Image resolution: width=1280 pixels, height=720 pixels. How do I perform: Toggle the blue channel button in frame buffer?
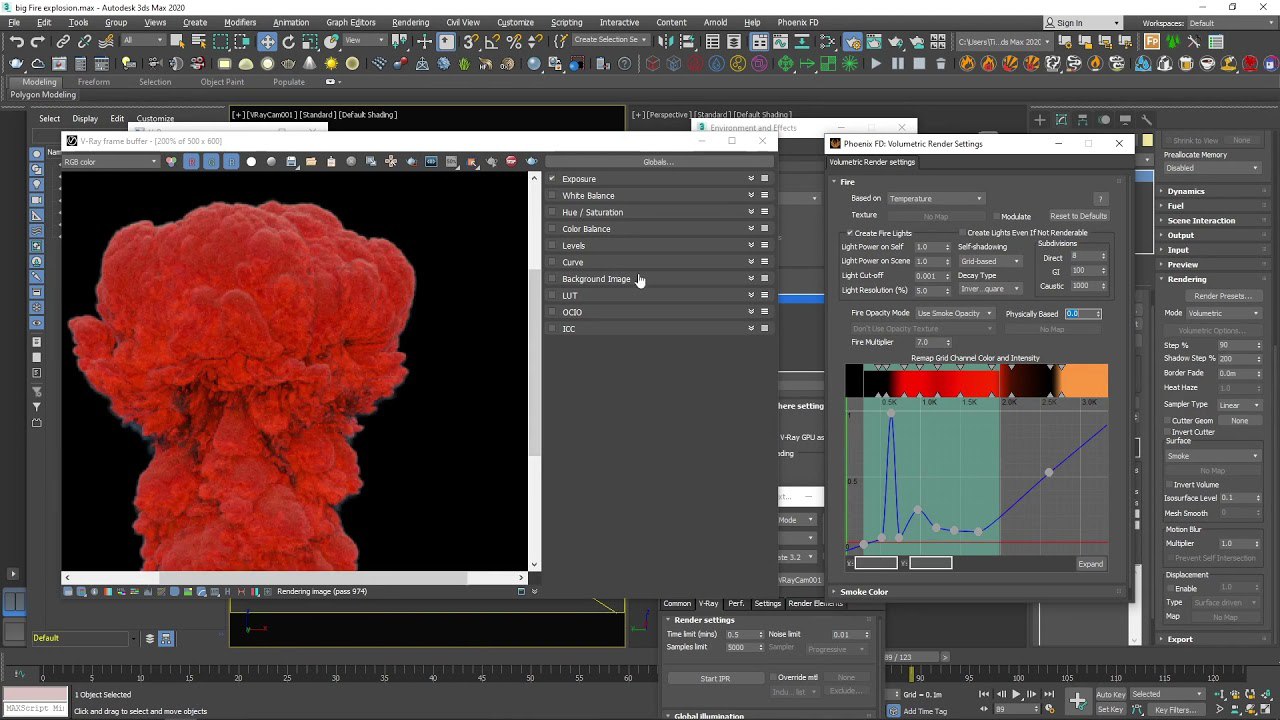click(231, 161)
